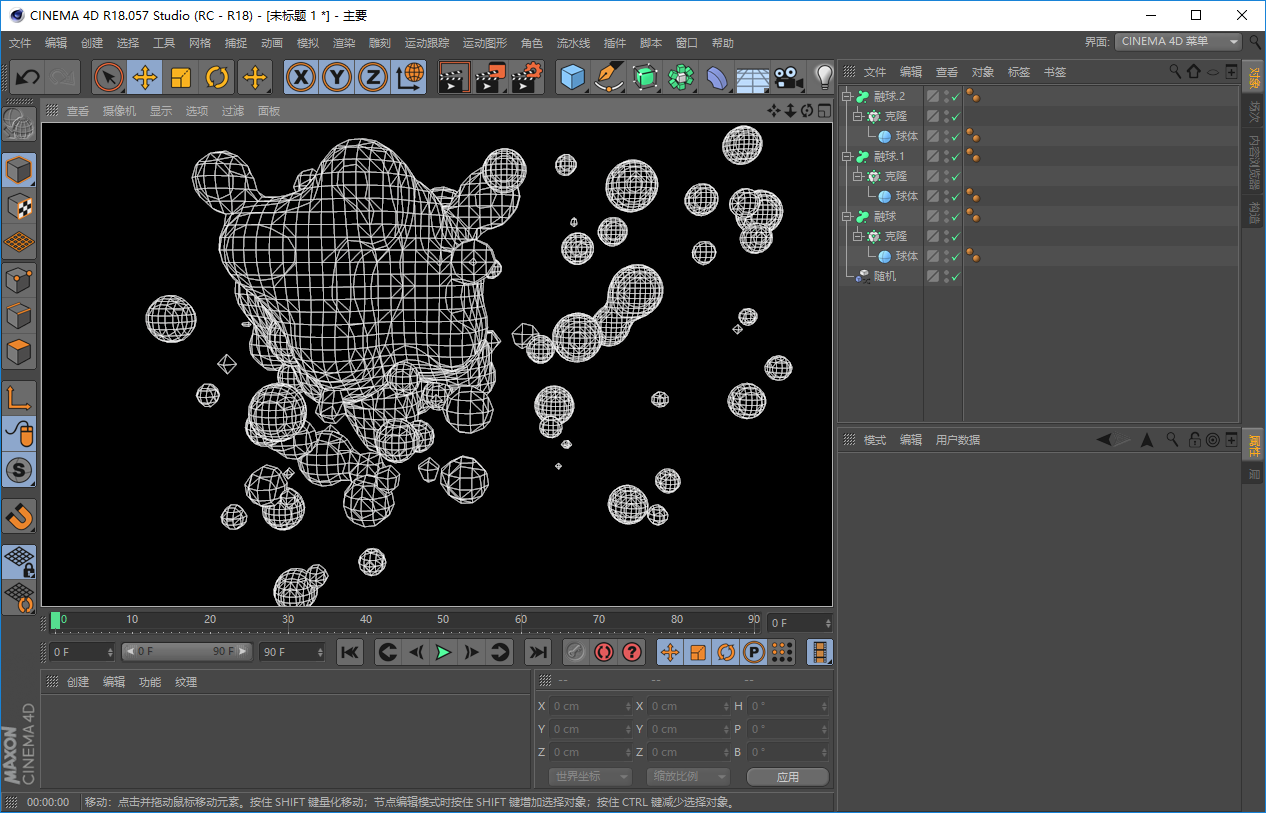Add a floor environment object icon
The height and width of the screenshot is (813, 1266).
753,77
